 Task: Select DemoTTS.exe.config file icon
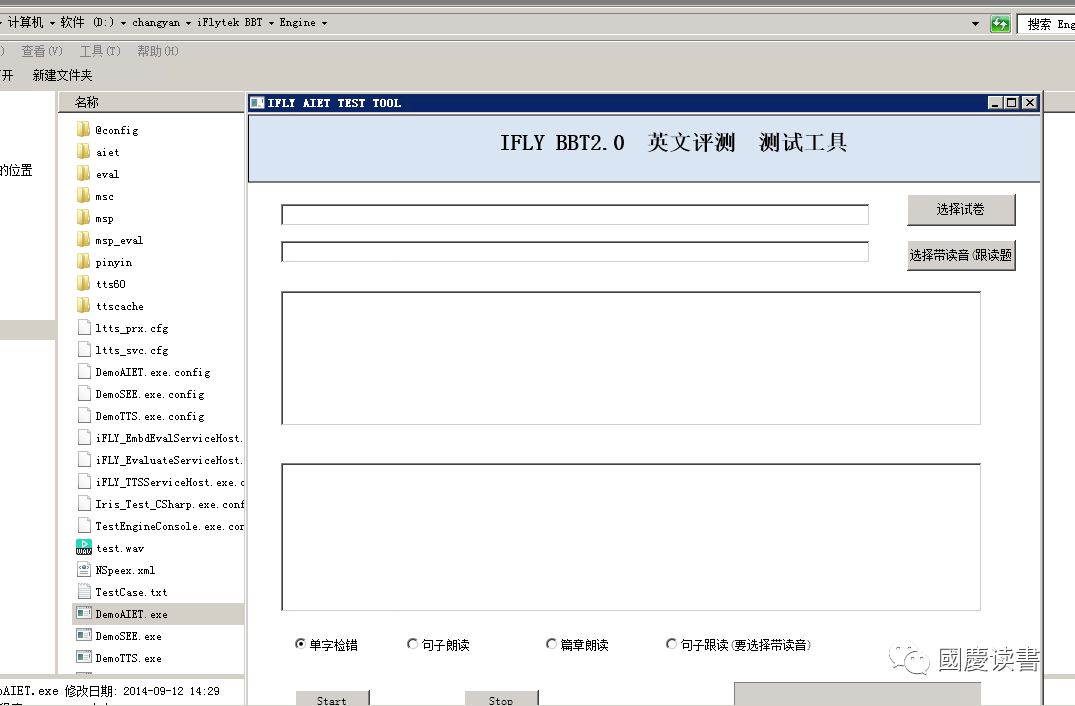point(84,415)
